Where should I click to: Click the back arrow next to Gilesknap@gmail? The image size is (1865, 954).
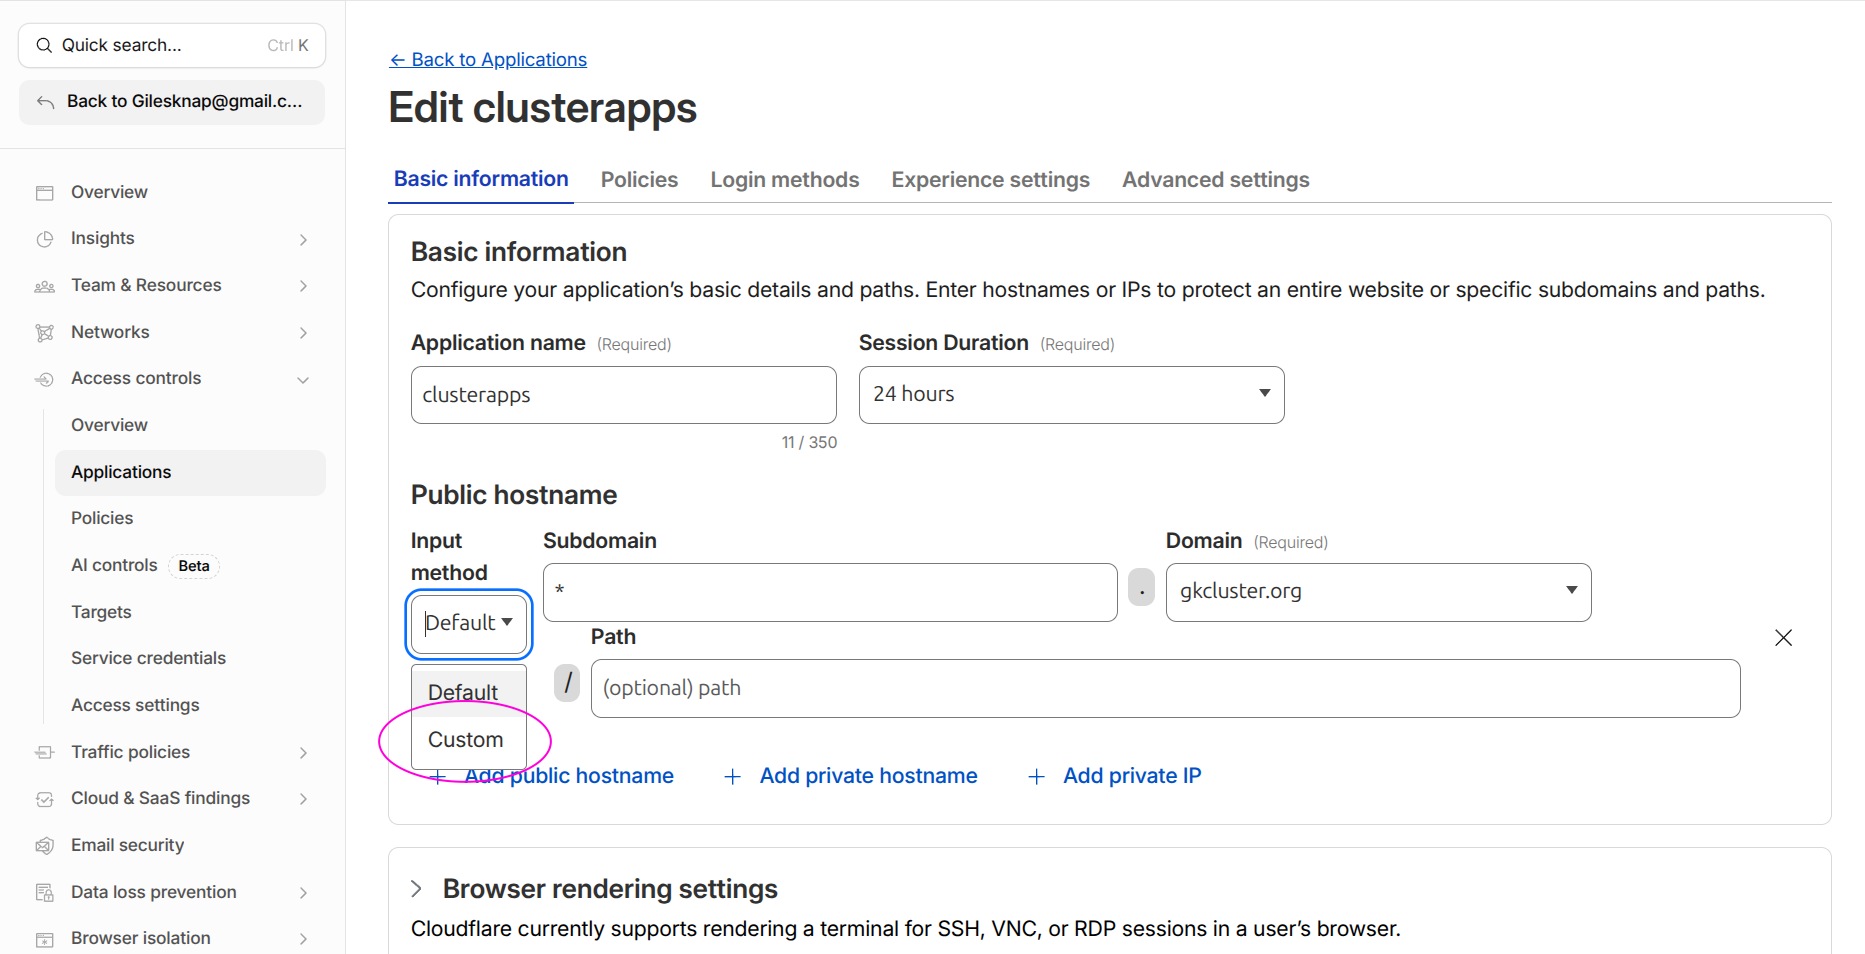click(44, 101)
